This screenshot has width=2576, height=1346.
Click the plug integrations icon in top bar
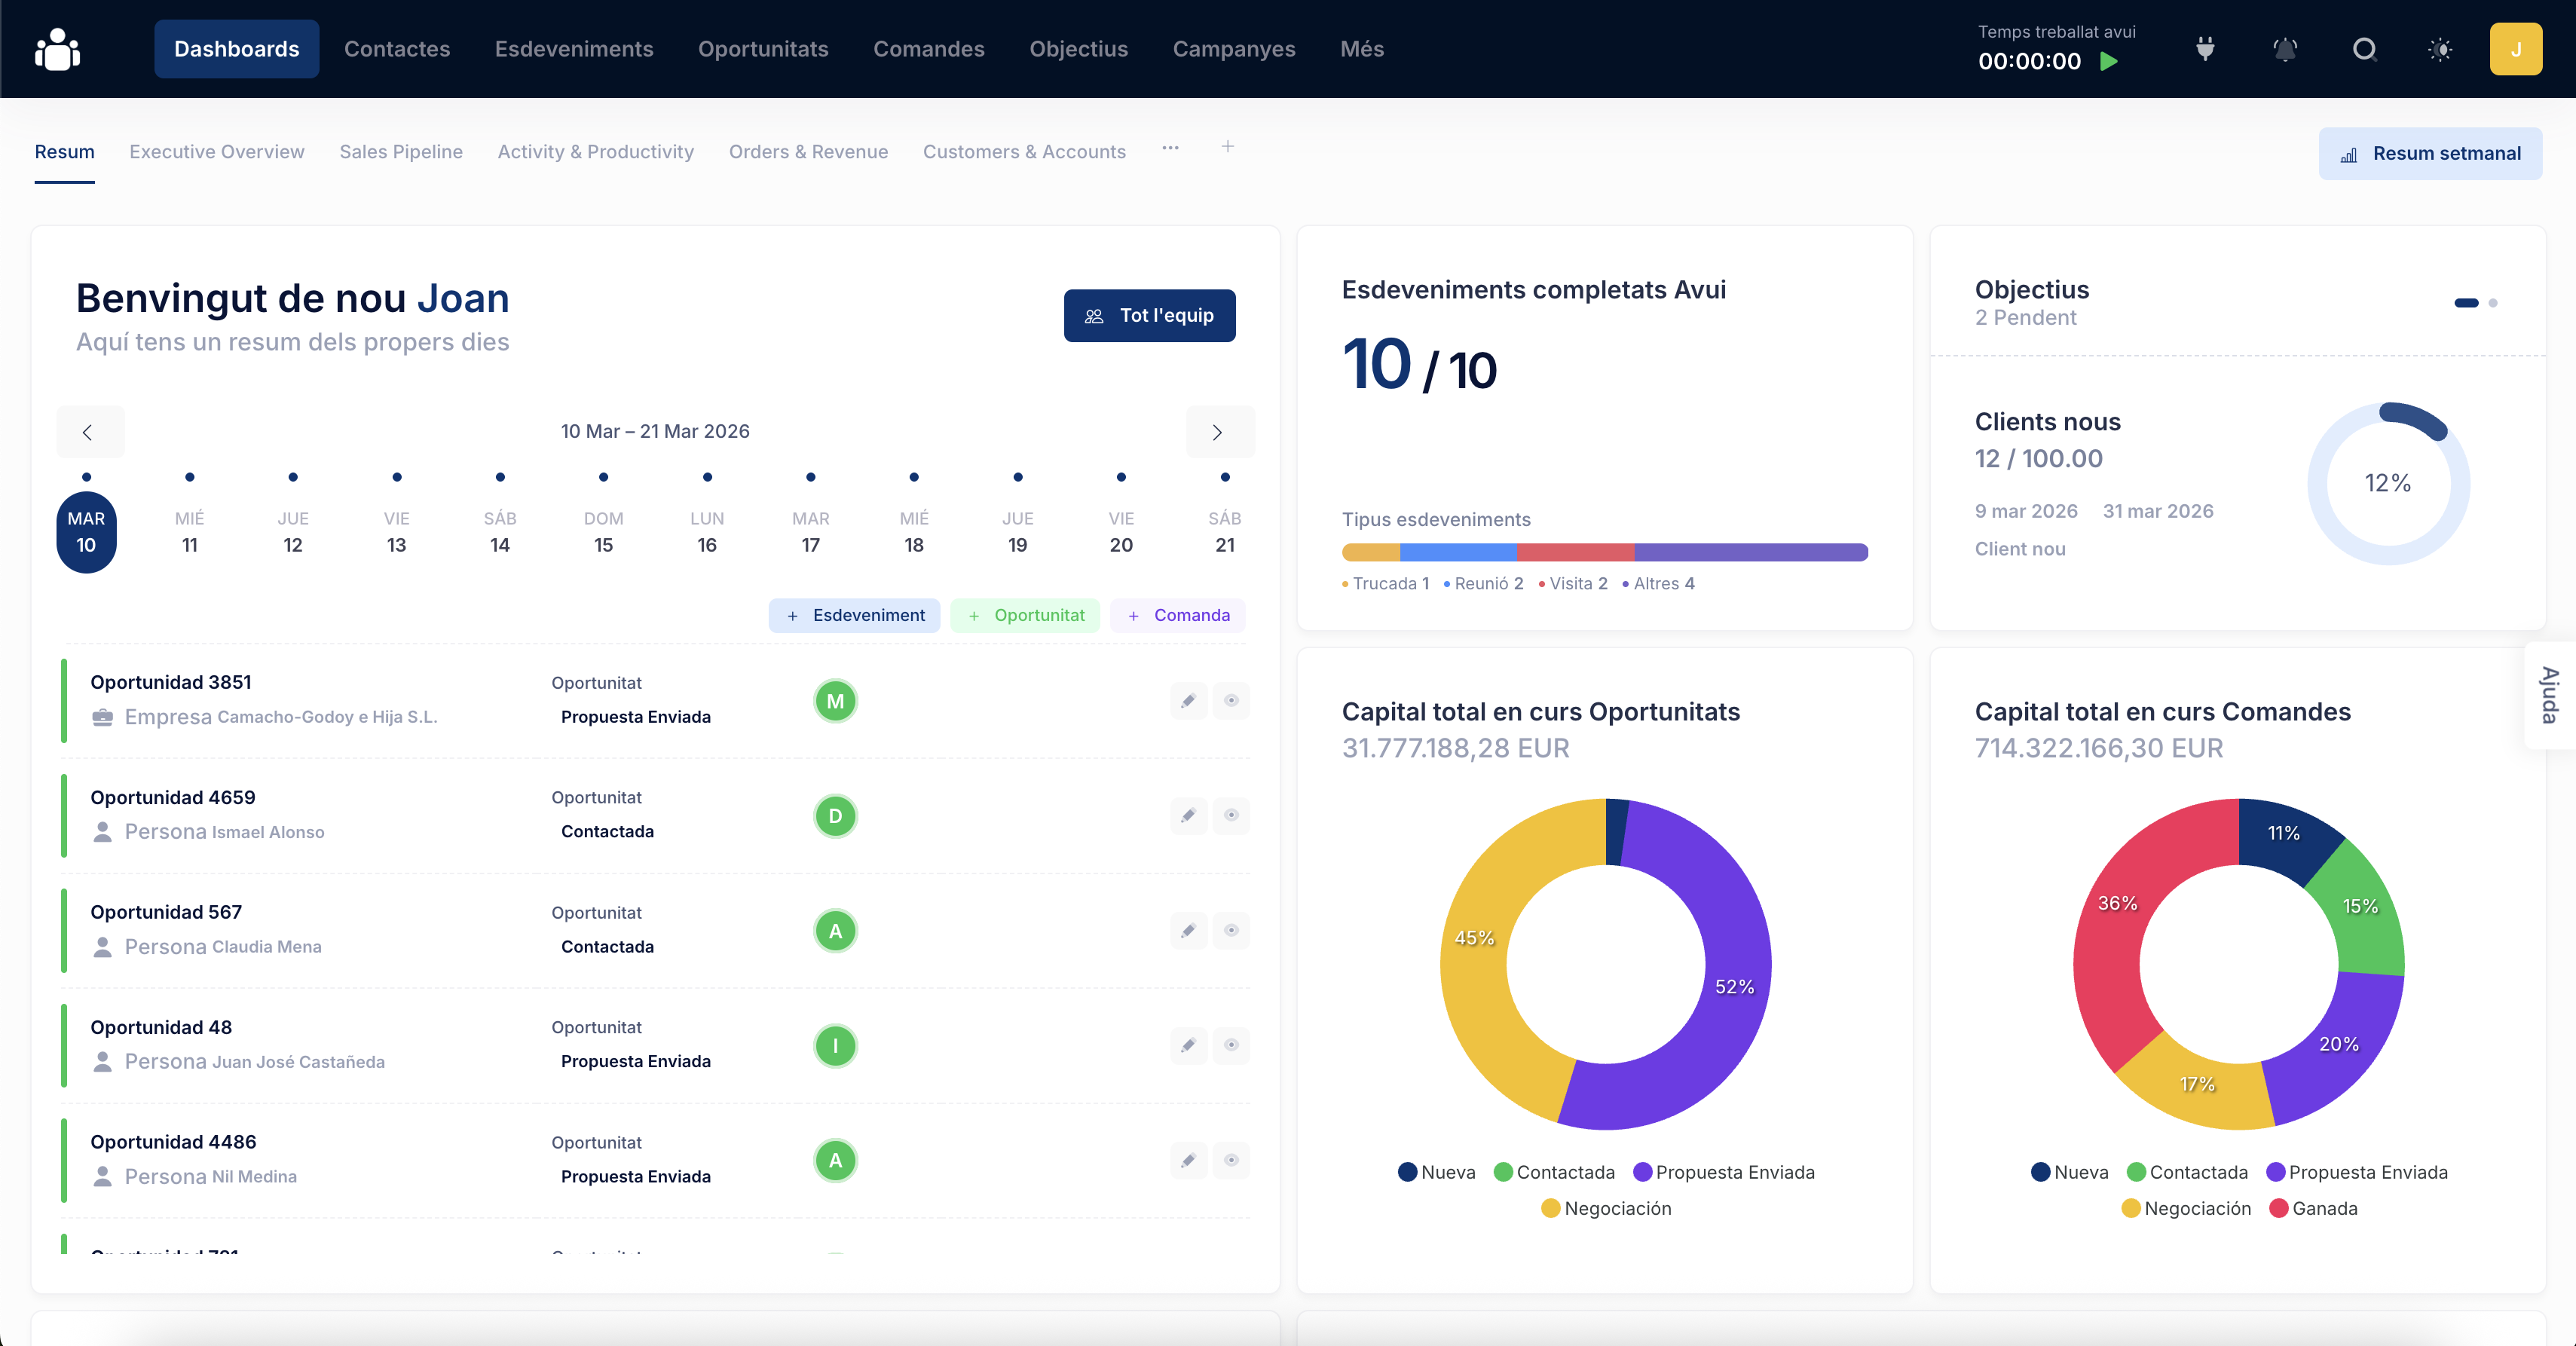(2205, 49)
